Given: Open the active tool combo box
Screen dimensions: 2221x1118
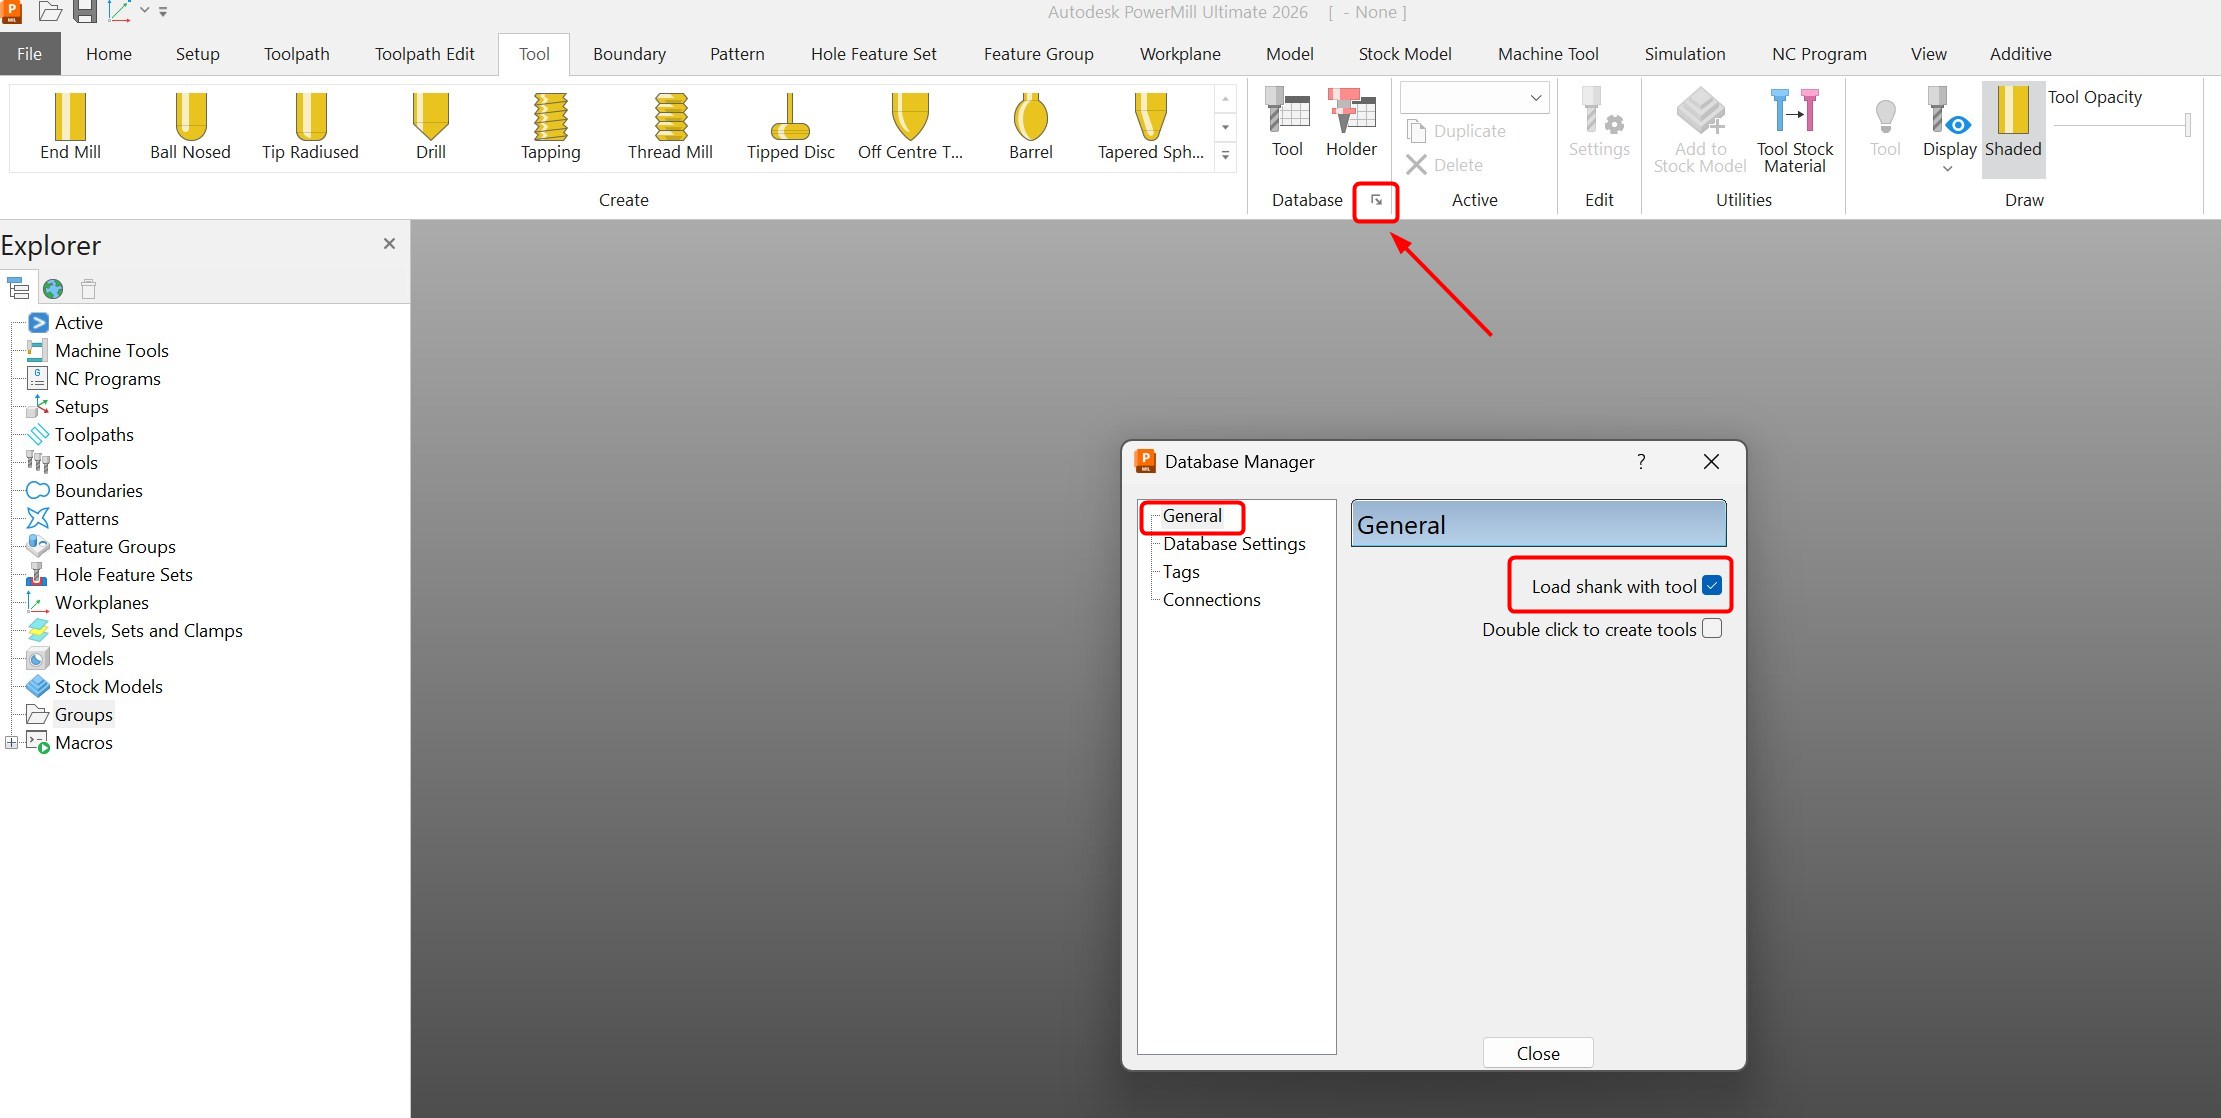Looking at the screenshot, I should 1474,97.
